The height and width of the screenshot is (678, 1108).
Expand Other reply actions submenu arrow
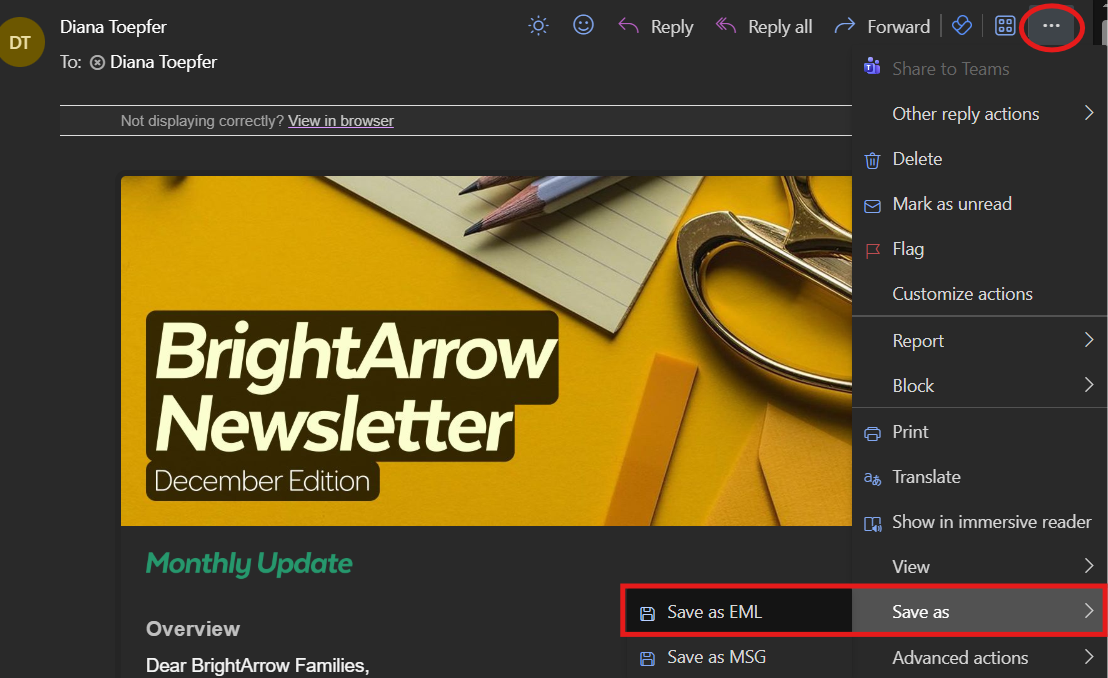click(x=1089, y=113)
